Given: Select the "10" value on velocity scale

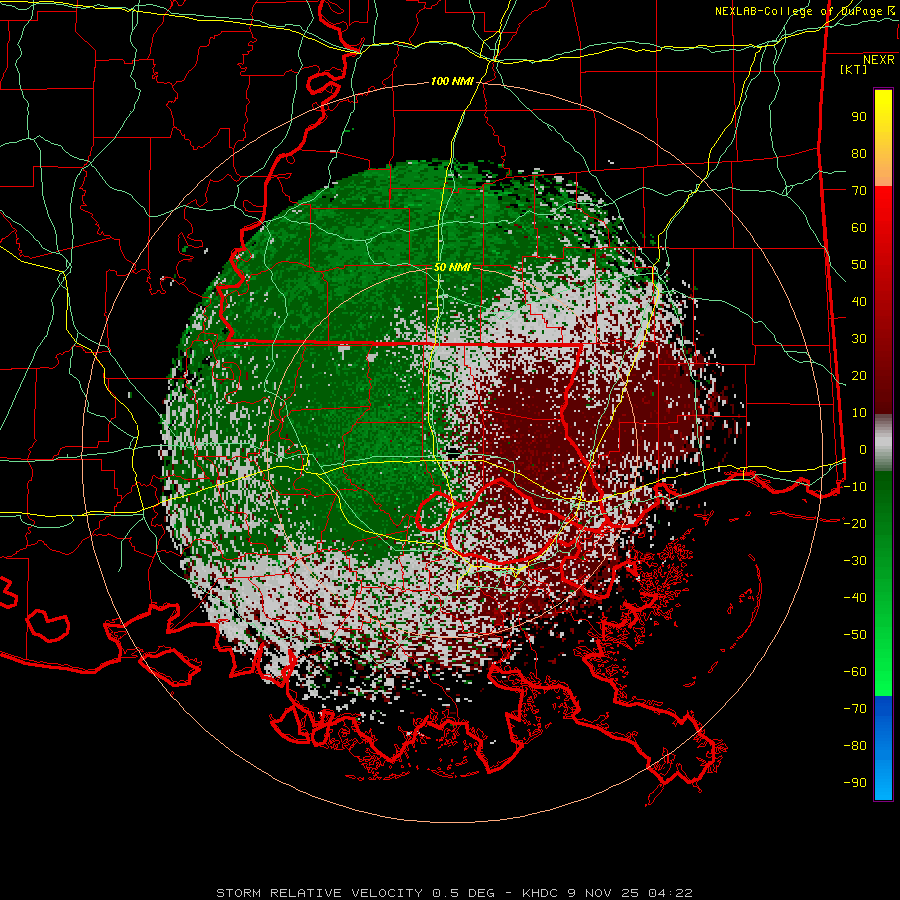Looking at the screenshot, I should [x=859, y=413].
